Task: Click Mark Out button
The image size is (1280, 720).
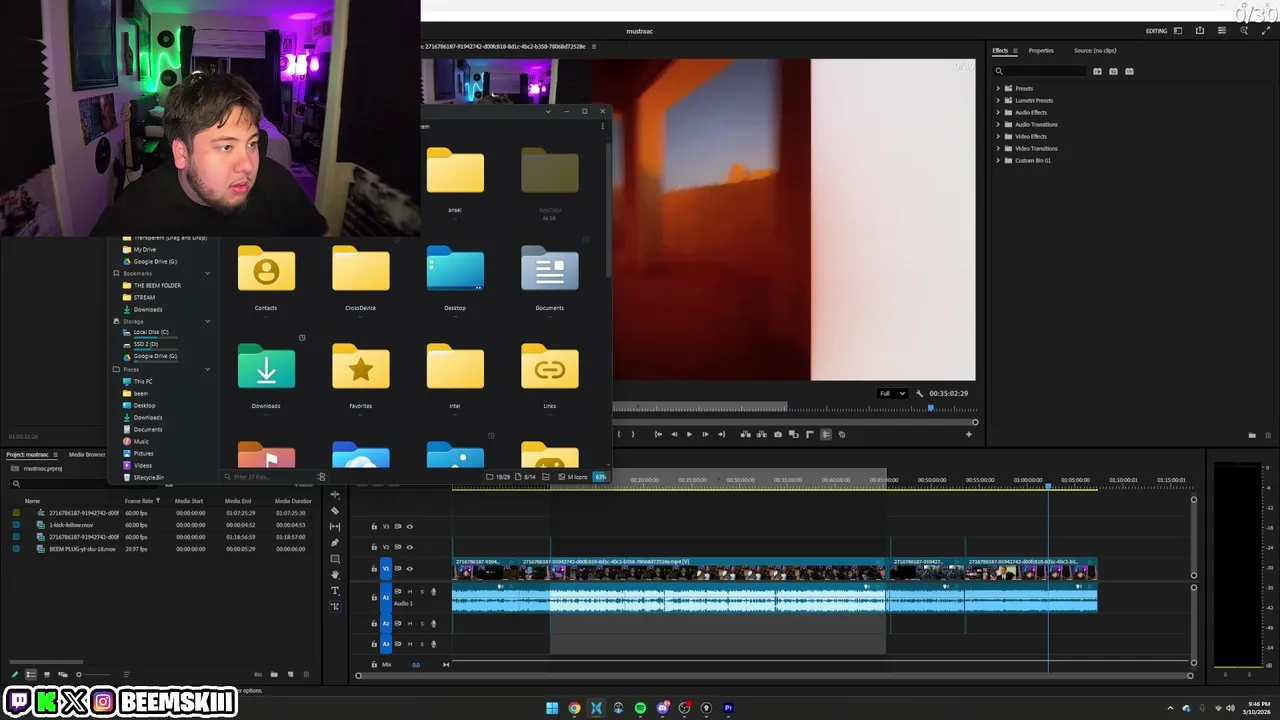Action: click(x=633, y=434)
